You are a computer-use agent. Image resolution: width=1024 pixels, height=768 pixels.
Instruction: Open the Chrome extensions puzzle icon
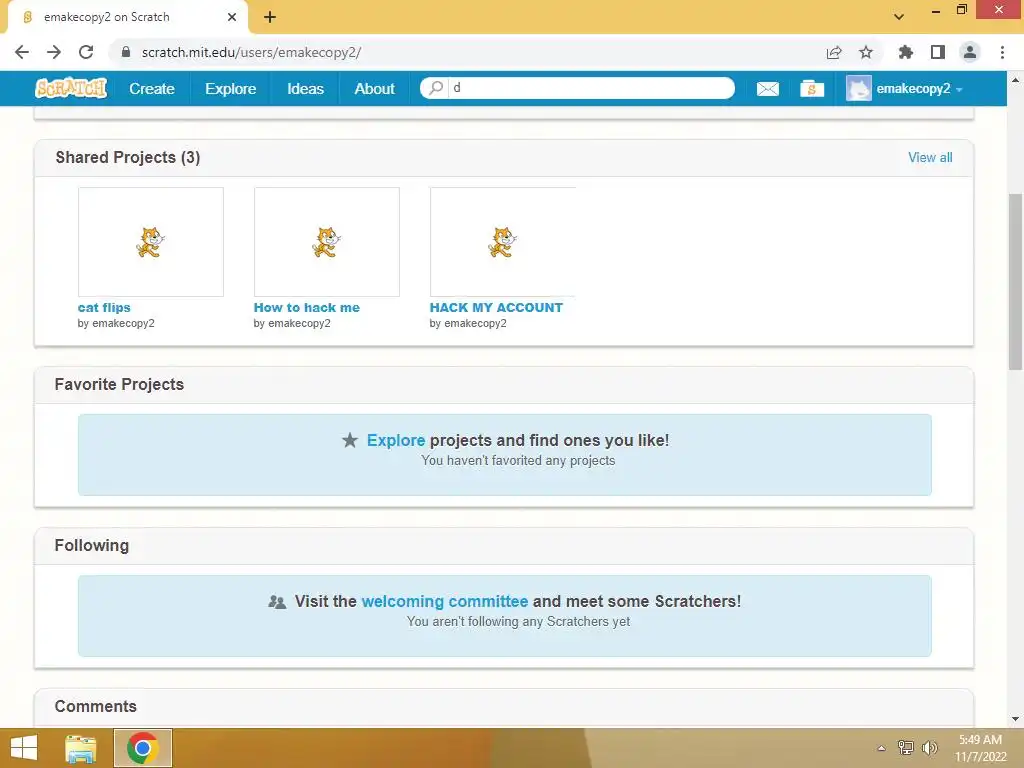coord(906,52)
